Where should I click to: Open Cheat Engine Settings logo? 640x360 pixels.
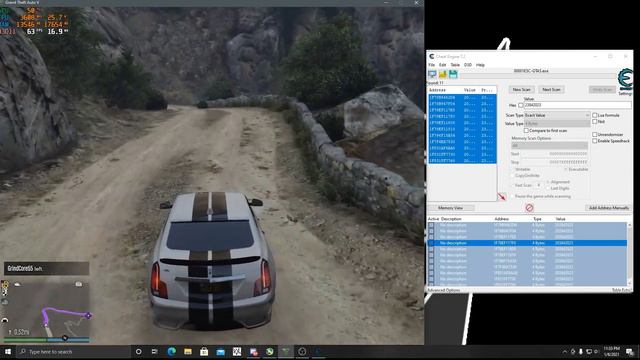(625, 80)
